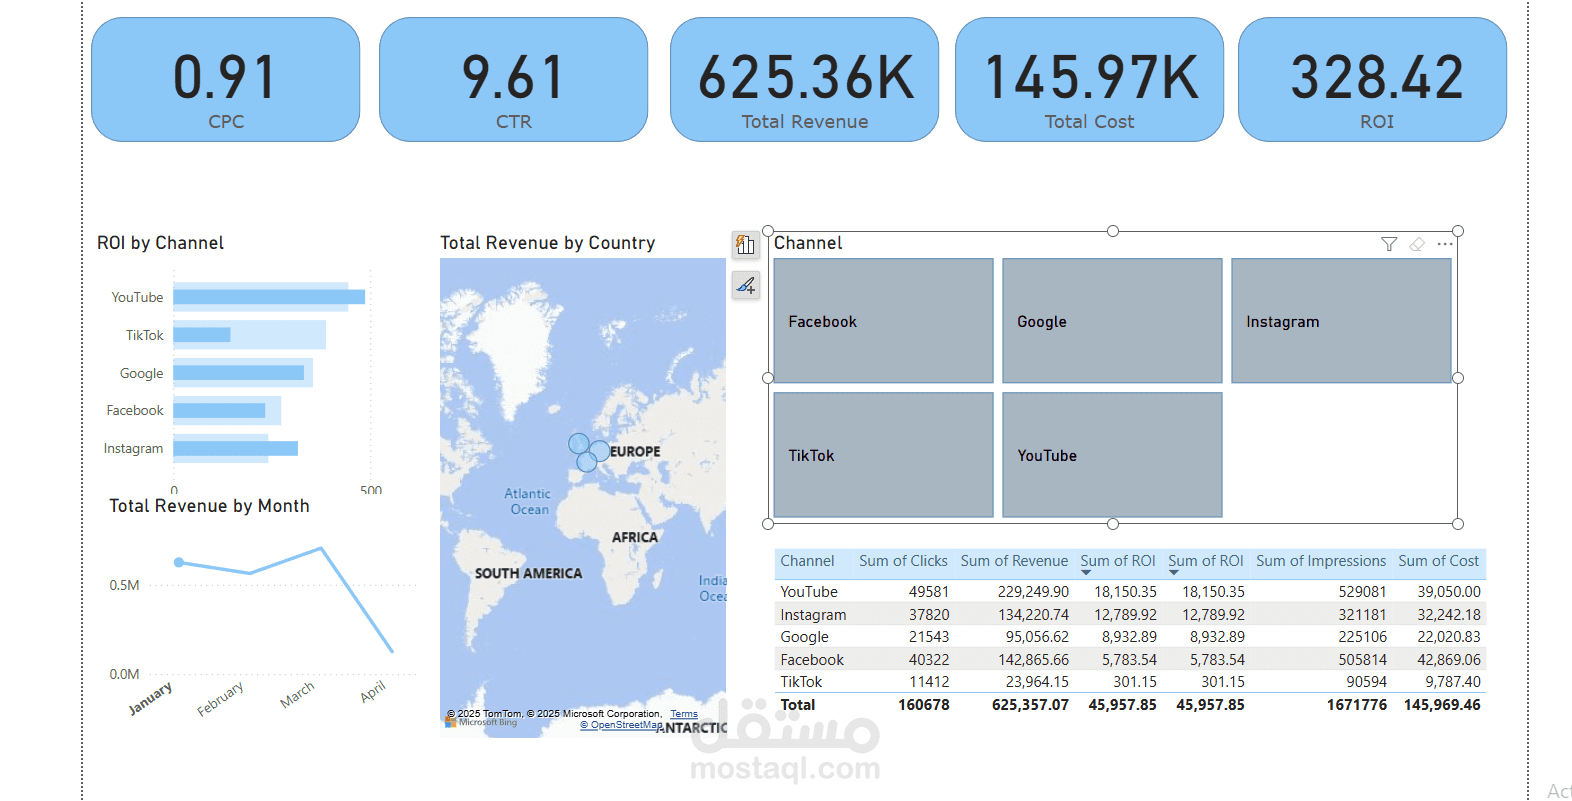
Task: Click the CPC card showing 0.91
Action: pos(226,80)
